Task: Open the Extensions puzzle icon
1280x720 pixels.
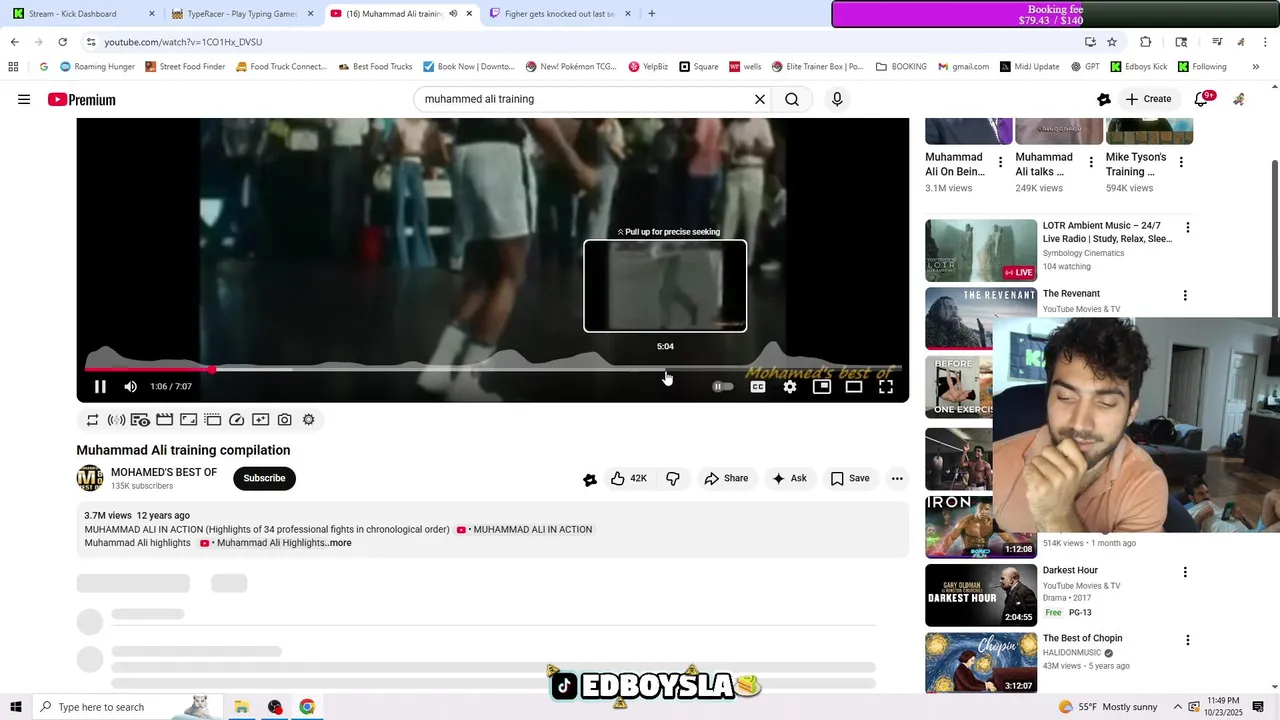Action: pos(1146,42)
